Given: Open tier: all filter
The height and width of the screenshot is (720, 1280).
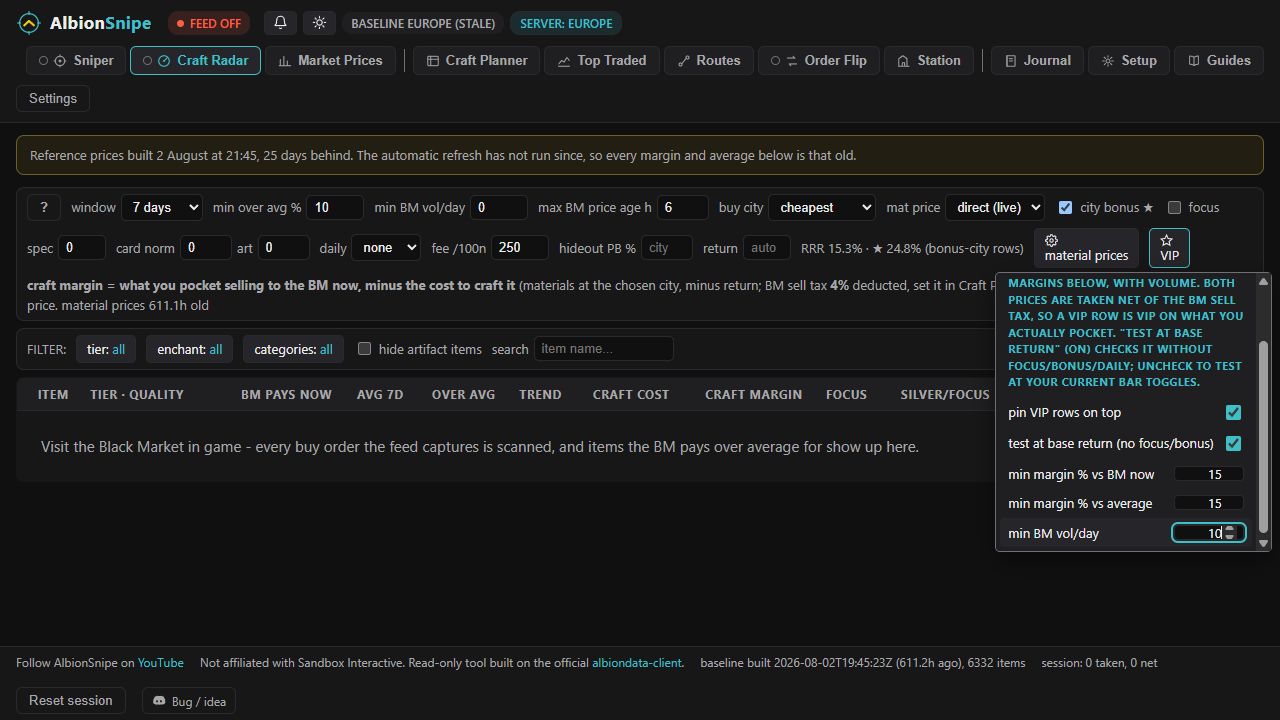Looking at the screenshot, I should click(x=105, y=349).
